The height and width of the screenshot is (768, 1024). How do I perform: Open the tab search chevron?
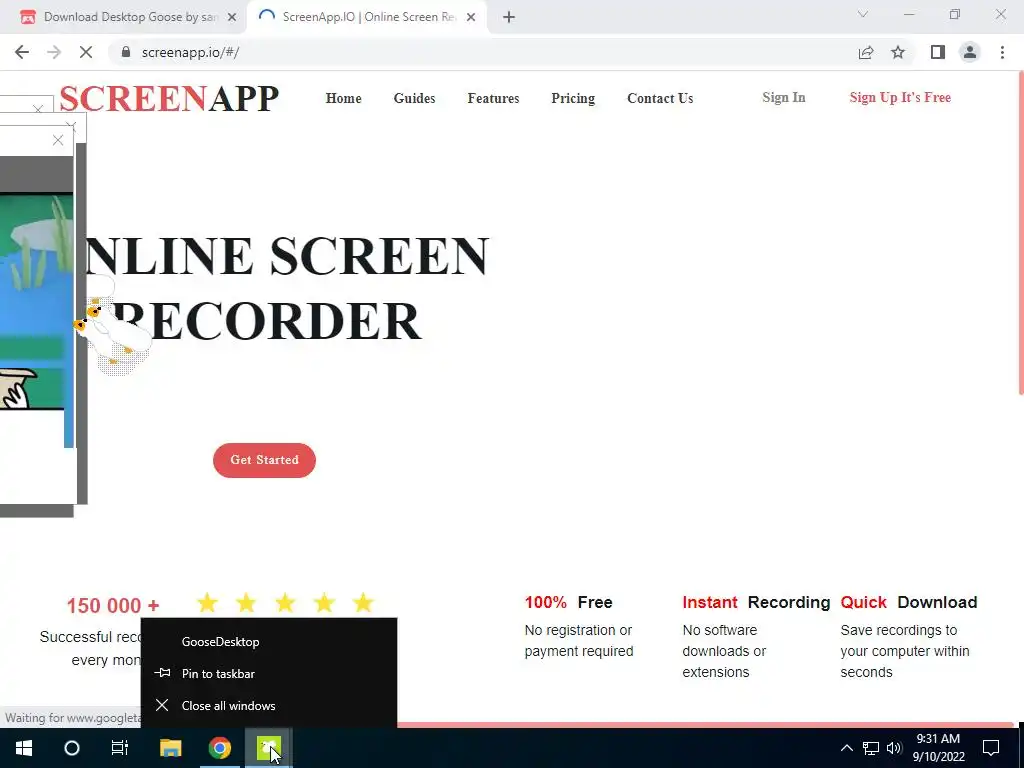[x=863, y=14]
